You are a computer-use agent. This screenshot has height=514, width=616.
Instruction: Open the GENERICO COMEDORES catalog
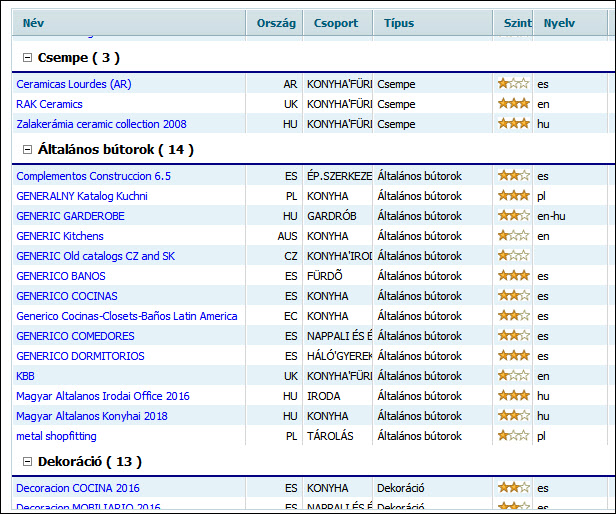75,336
